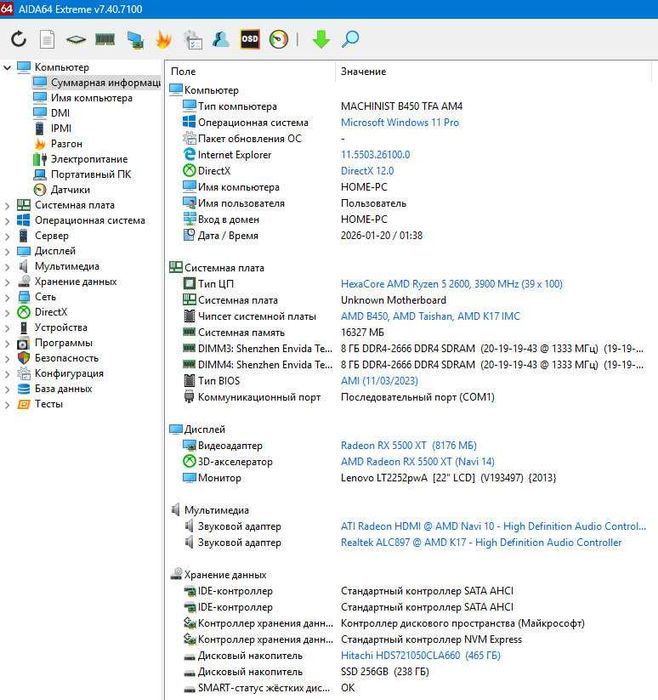The width and height of the screenshot is (658, 700).
Task: Open the Датчики tree item
Action: pyautogui.click(x=70, y=190)
